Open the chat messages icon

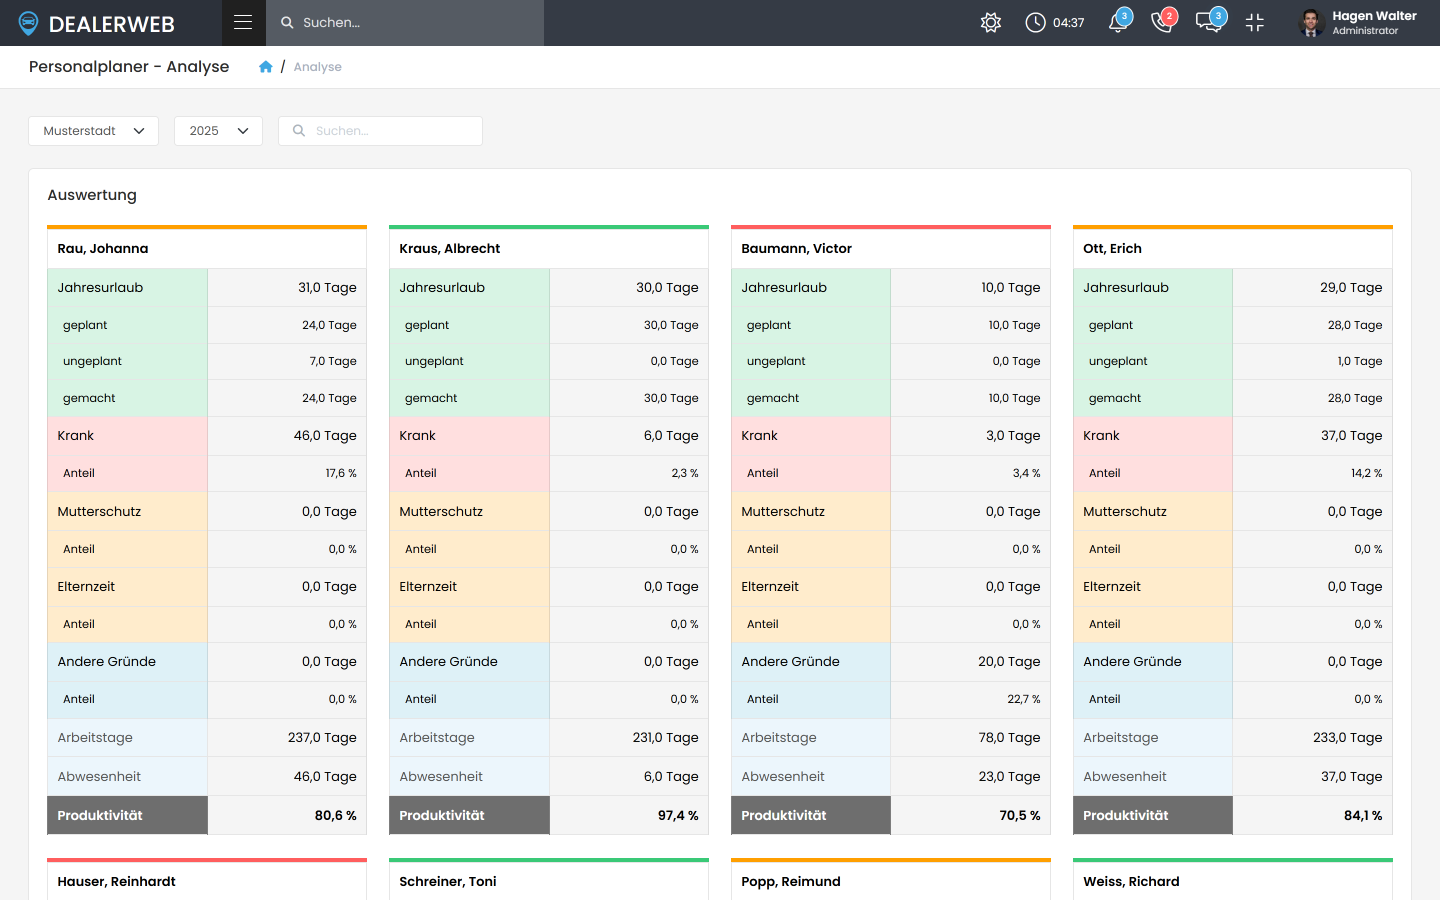pos(1209,22)
